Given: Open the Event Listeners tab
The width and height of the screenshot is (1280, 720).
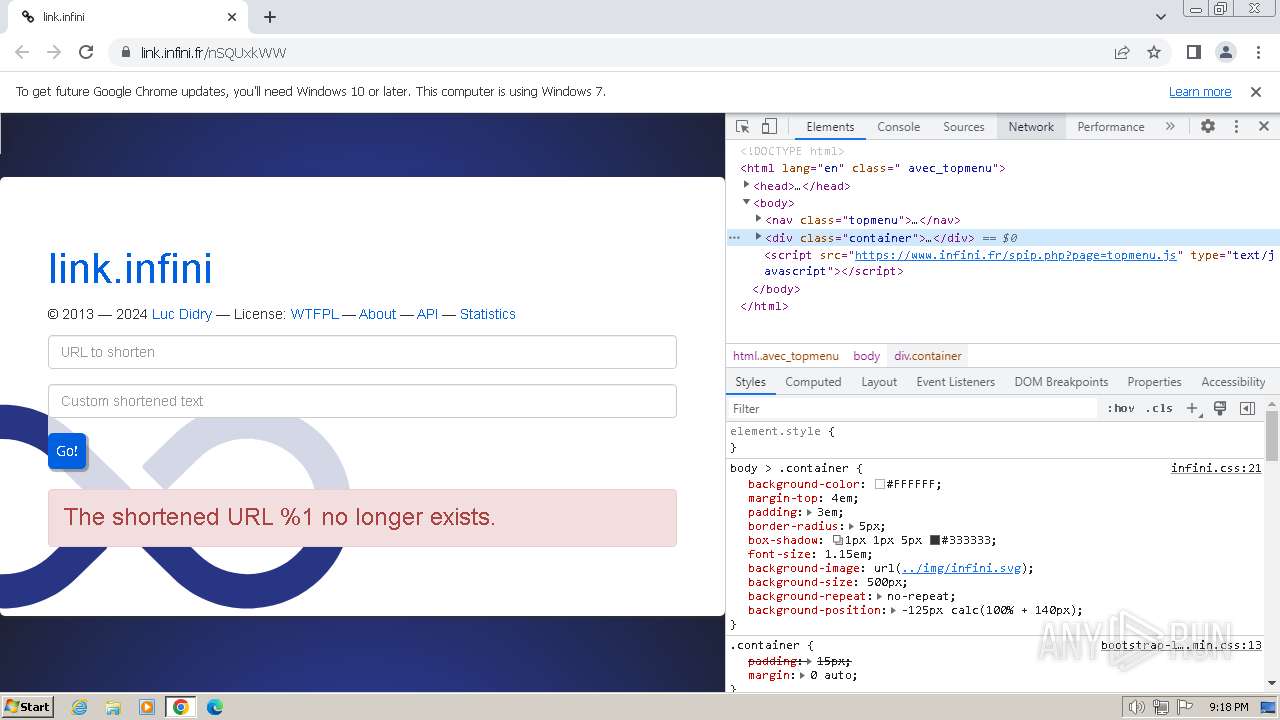Looking at the screenshot, I should (955, 382).
